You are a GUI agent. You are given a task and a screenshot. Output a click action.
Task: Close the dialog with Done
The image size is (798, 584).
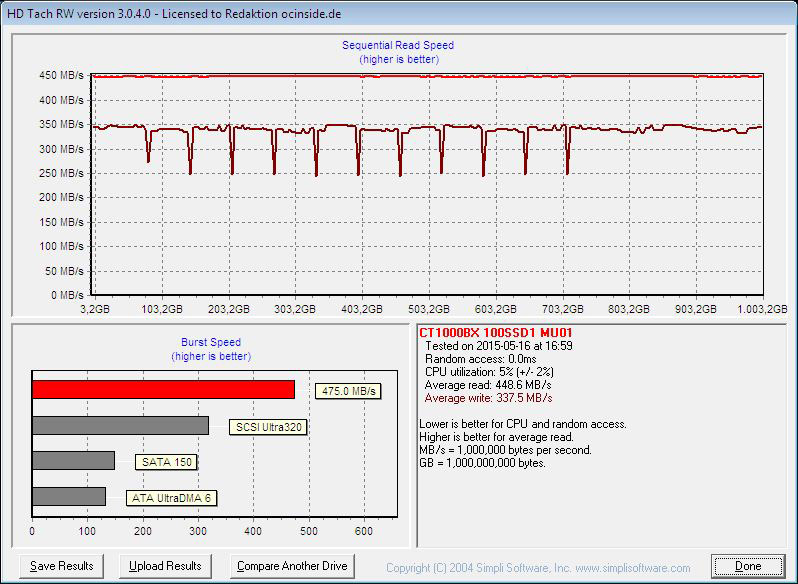[x=748, y=566]
